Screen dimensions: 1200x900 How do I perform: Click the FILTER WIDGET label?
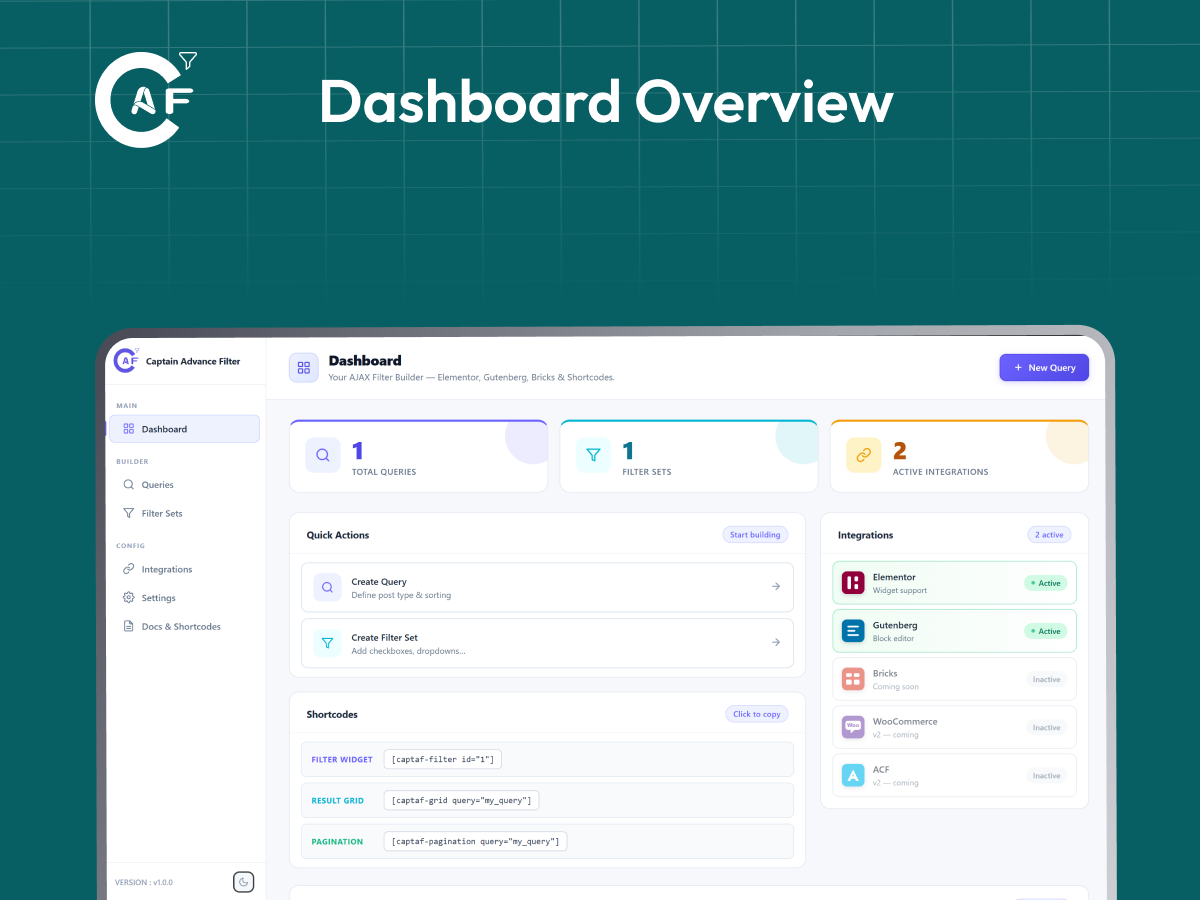pos(342,760)
